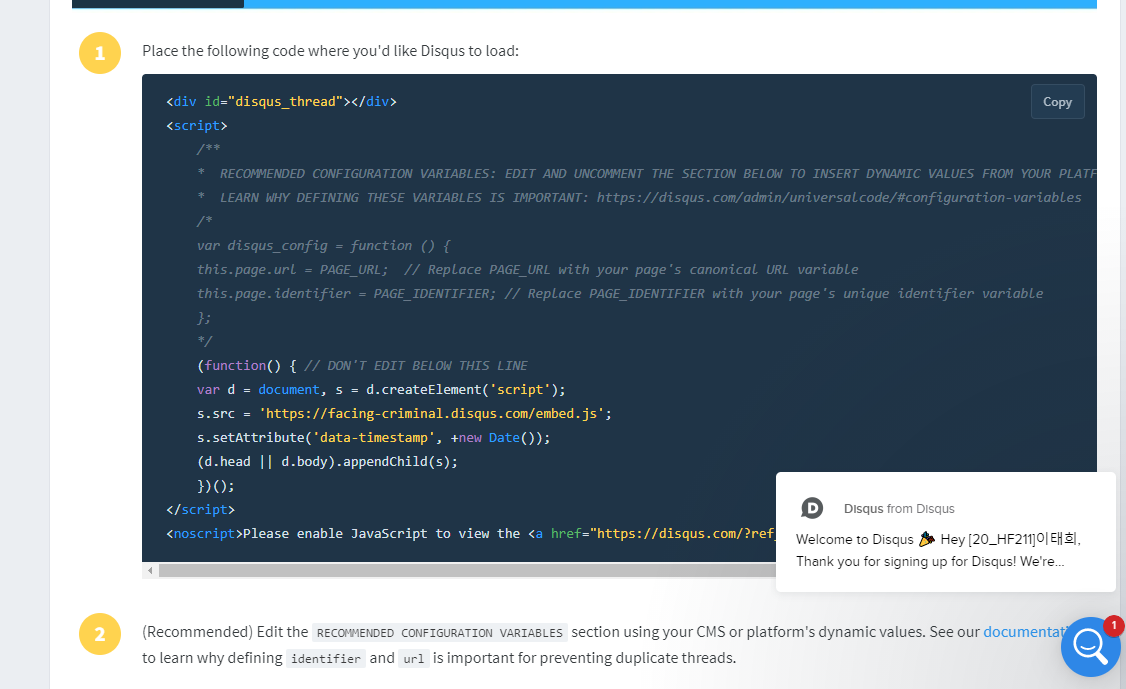
Task: Open the Welcome to Disqus message popup
Action: (x=945, y=532)
